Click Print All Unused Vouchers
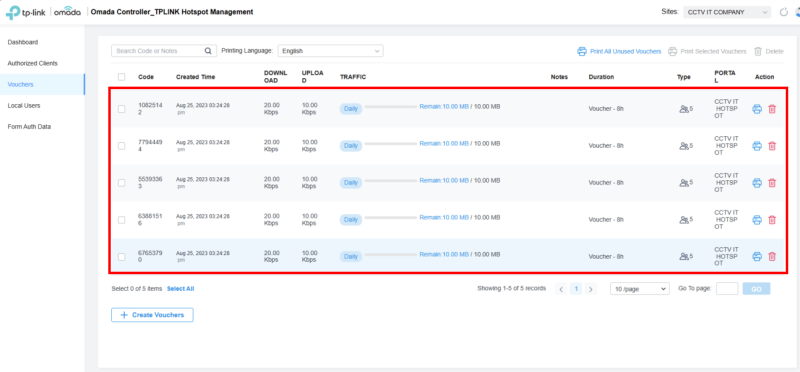The image size is (800, 372). [x=619, y=52]
